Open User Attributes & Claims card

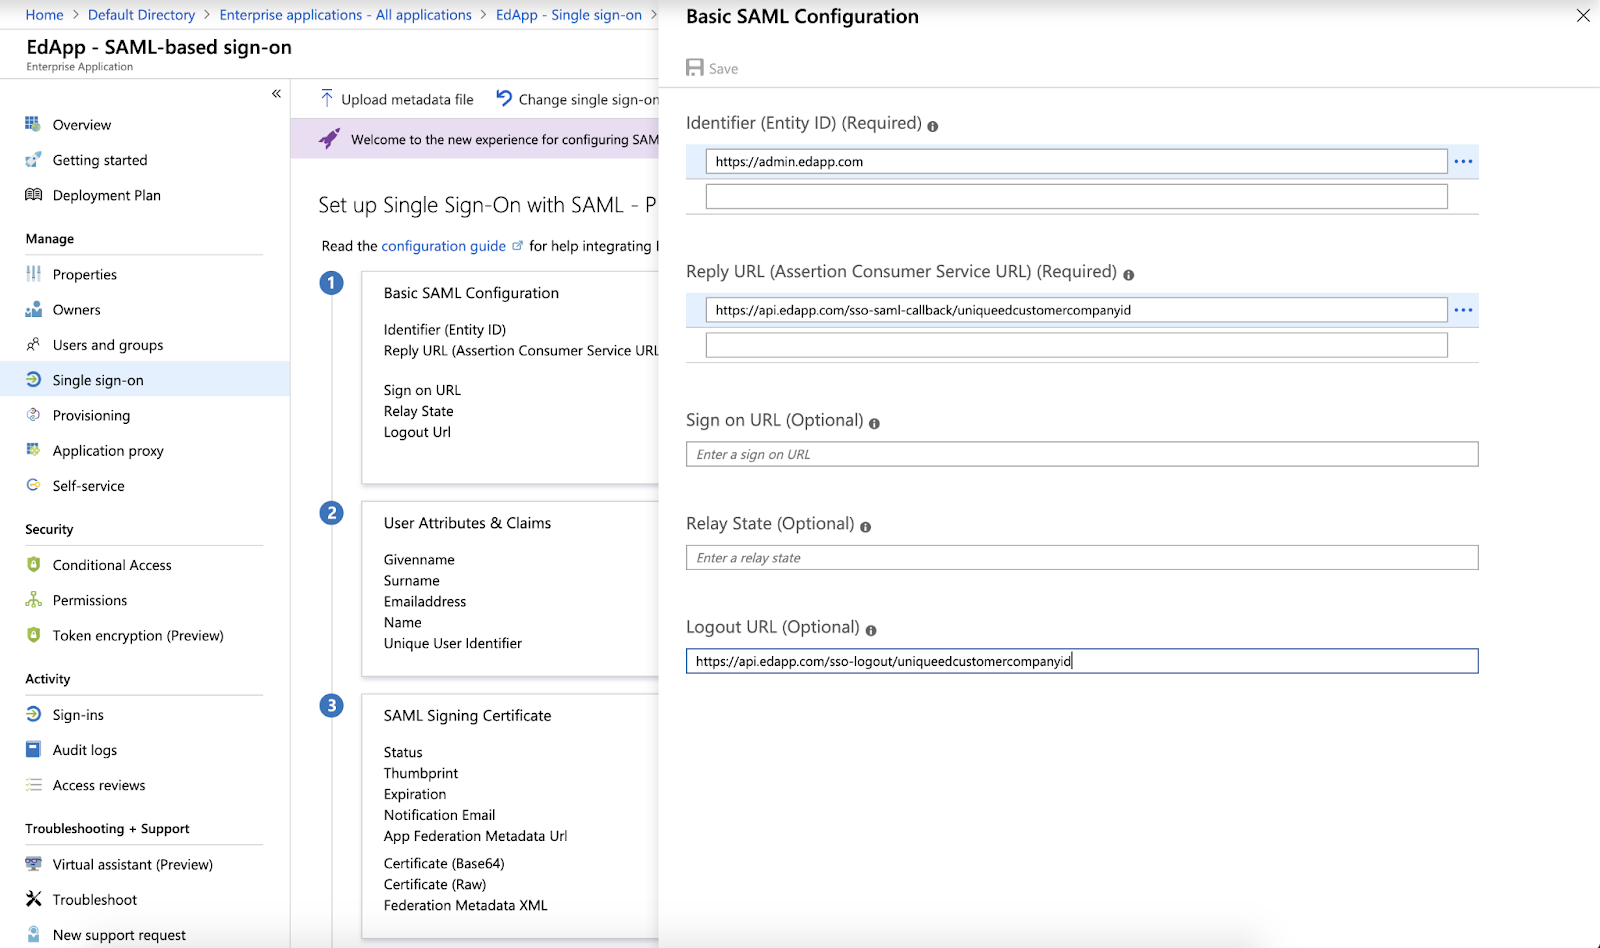coord(510,589)
